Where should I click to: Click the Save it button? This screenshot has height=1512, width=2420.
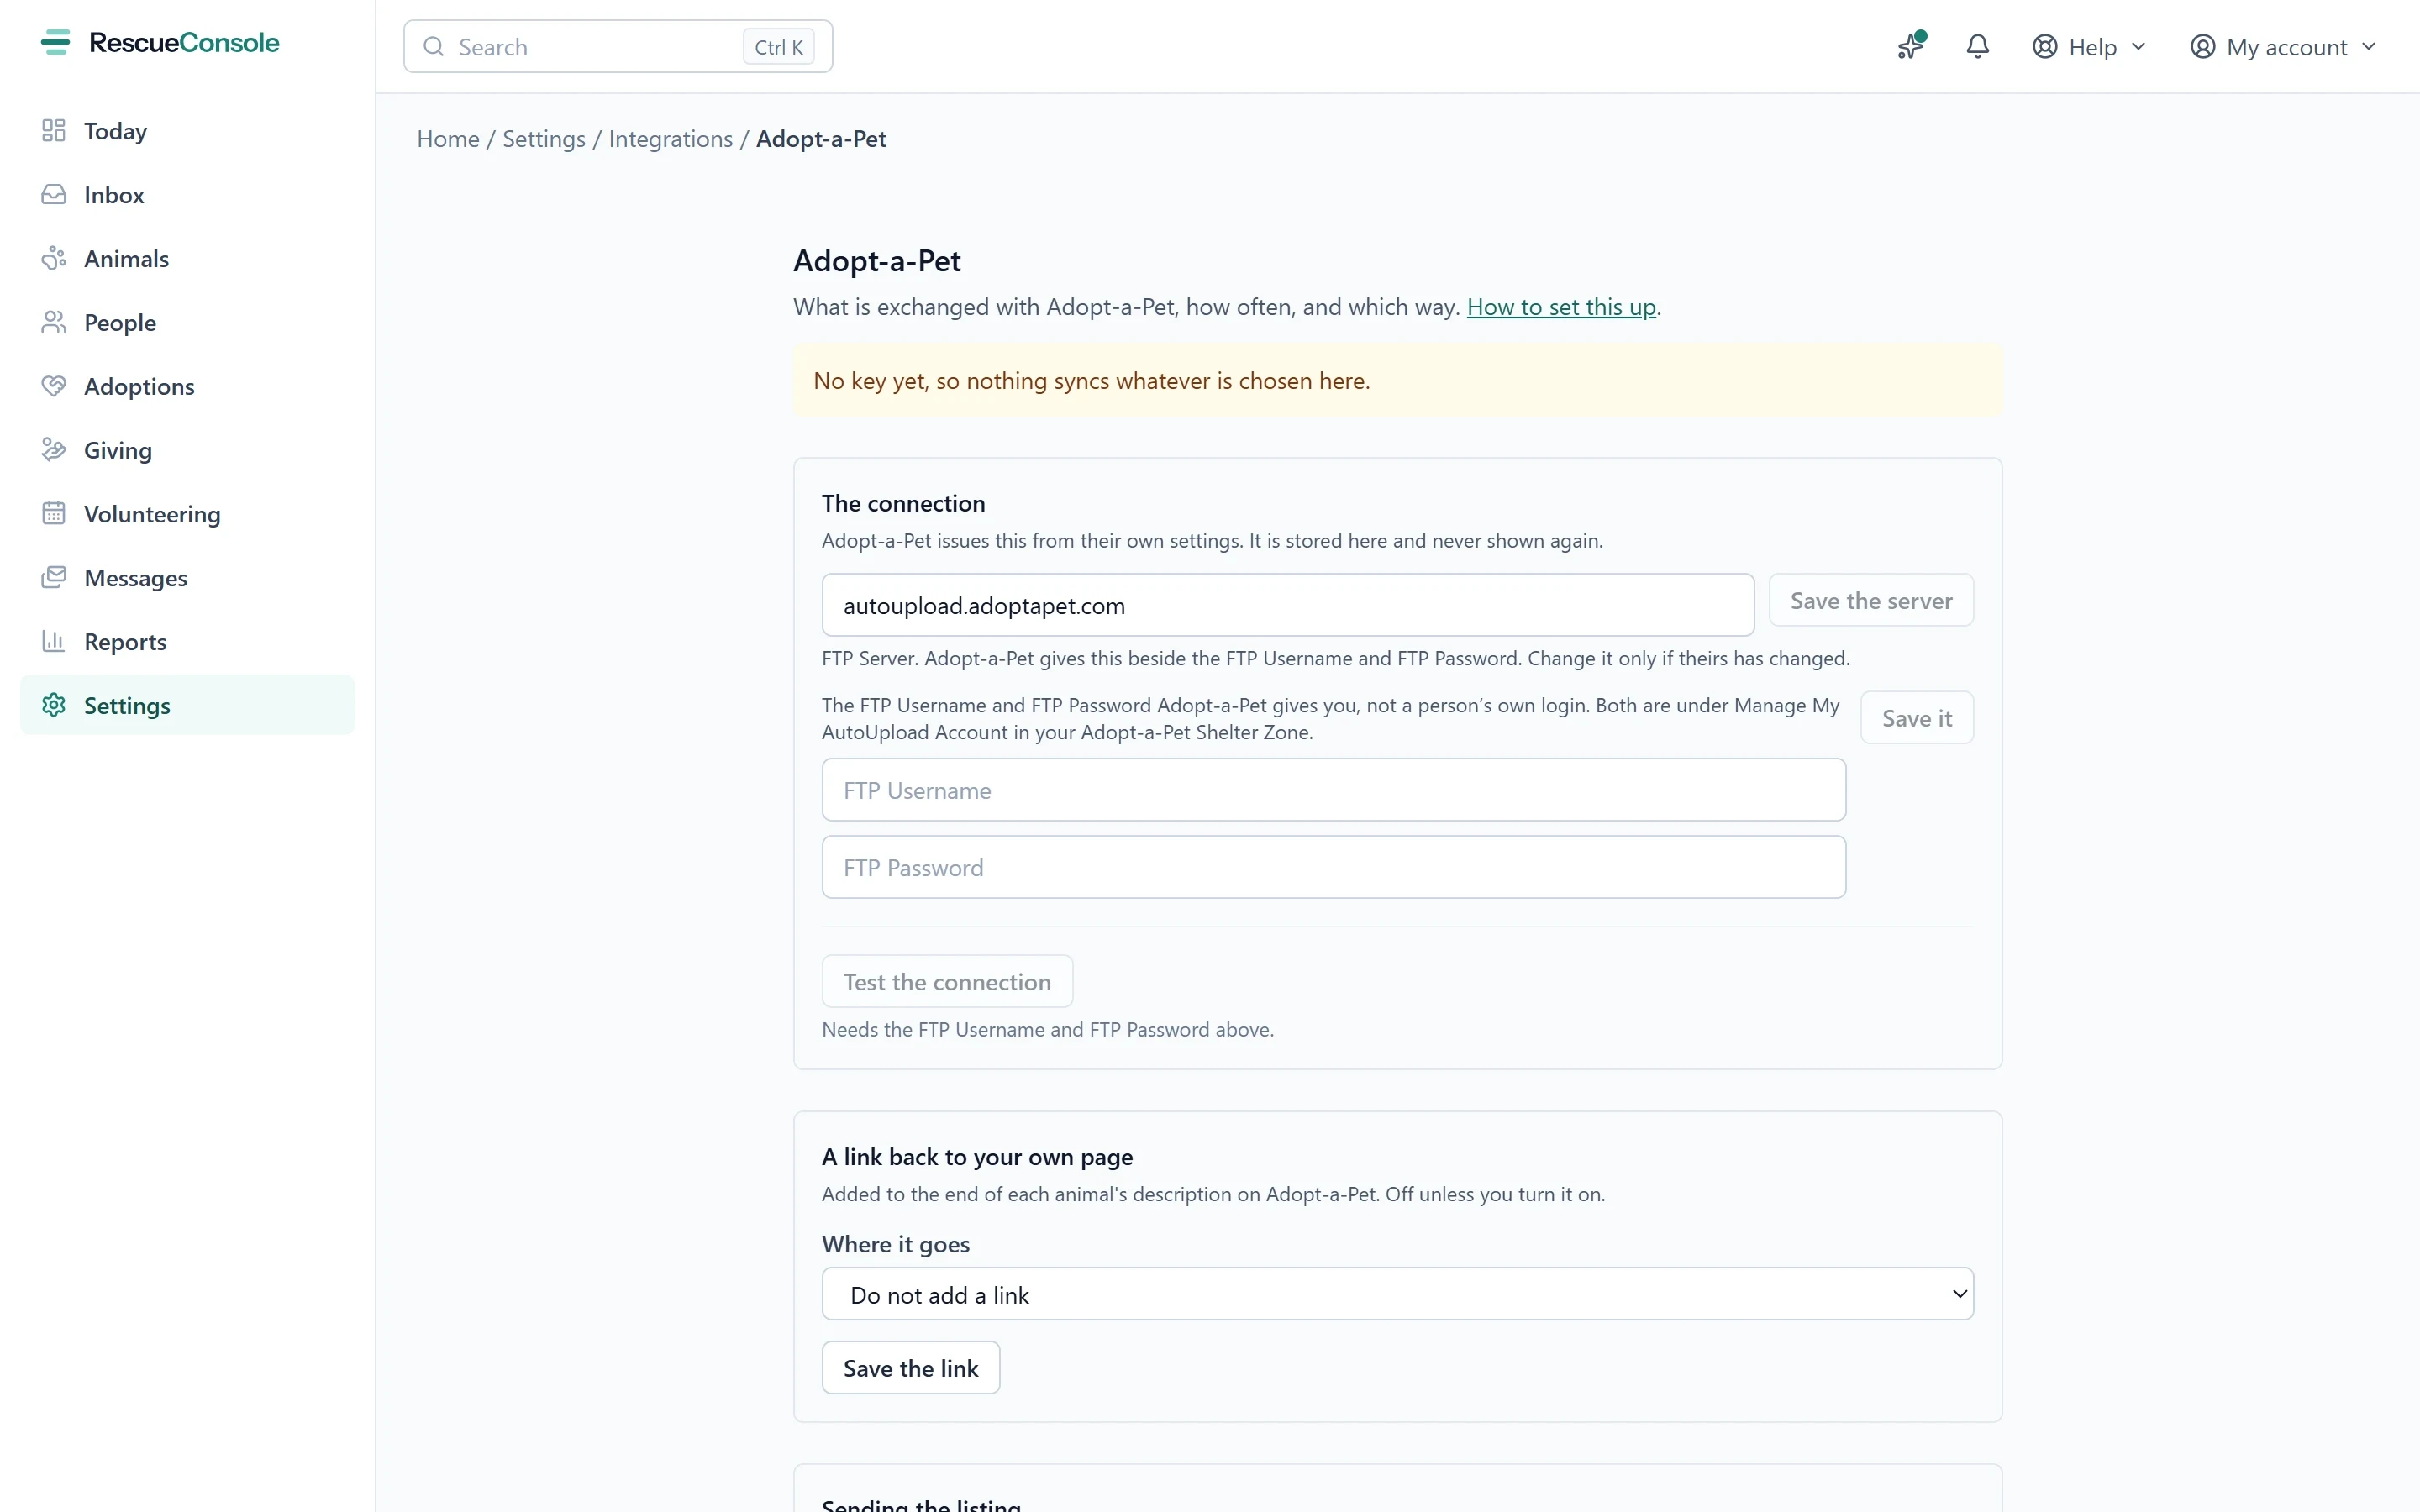(1917, 718)
